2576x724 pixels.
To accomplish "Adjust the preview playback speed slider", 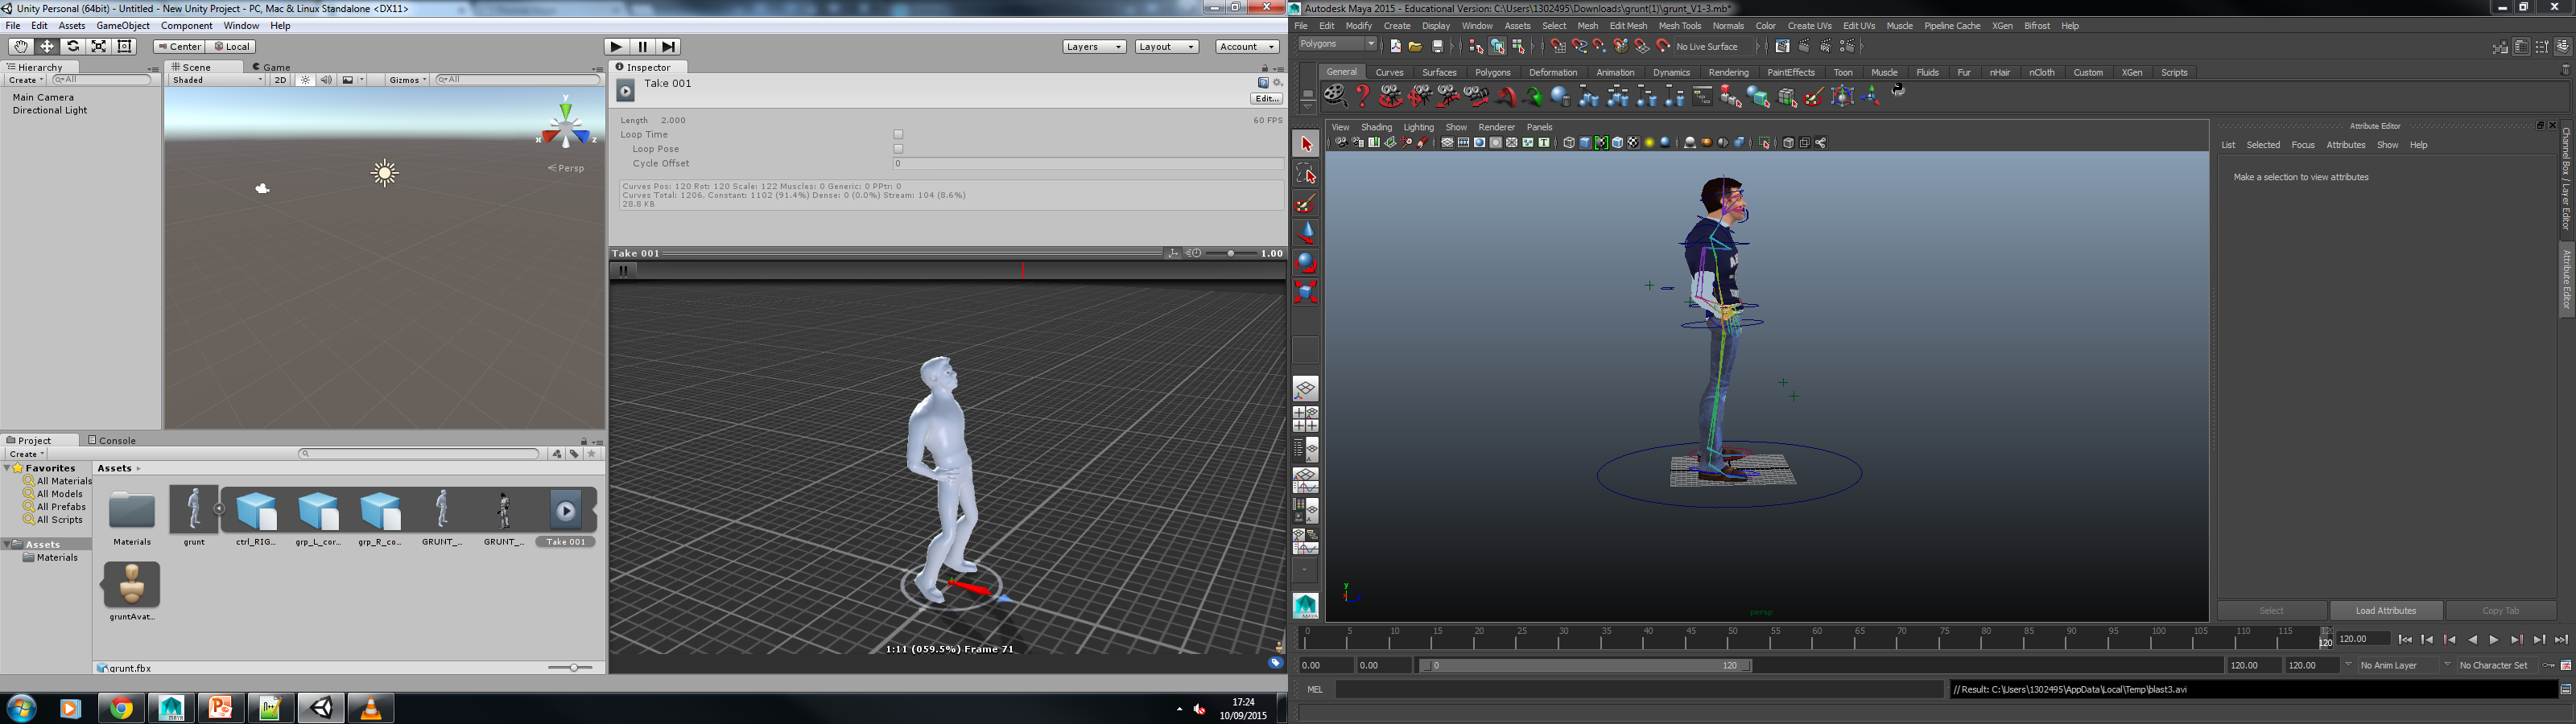I will pyautogui.click(x=1230, y=254).
